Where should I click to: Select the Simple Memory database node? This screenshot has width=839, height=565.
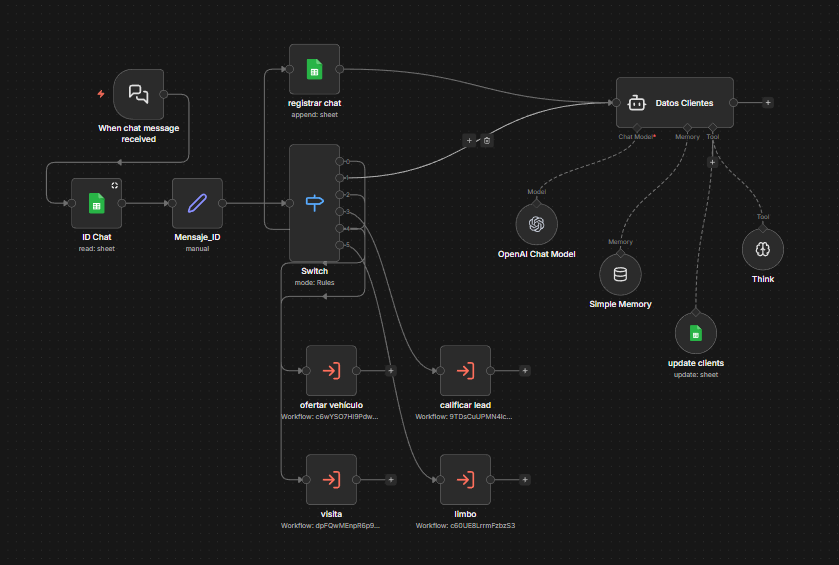pyautogui.click(x=620, y=273)
